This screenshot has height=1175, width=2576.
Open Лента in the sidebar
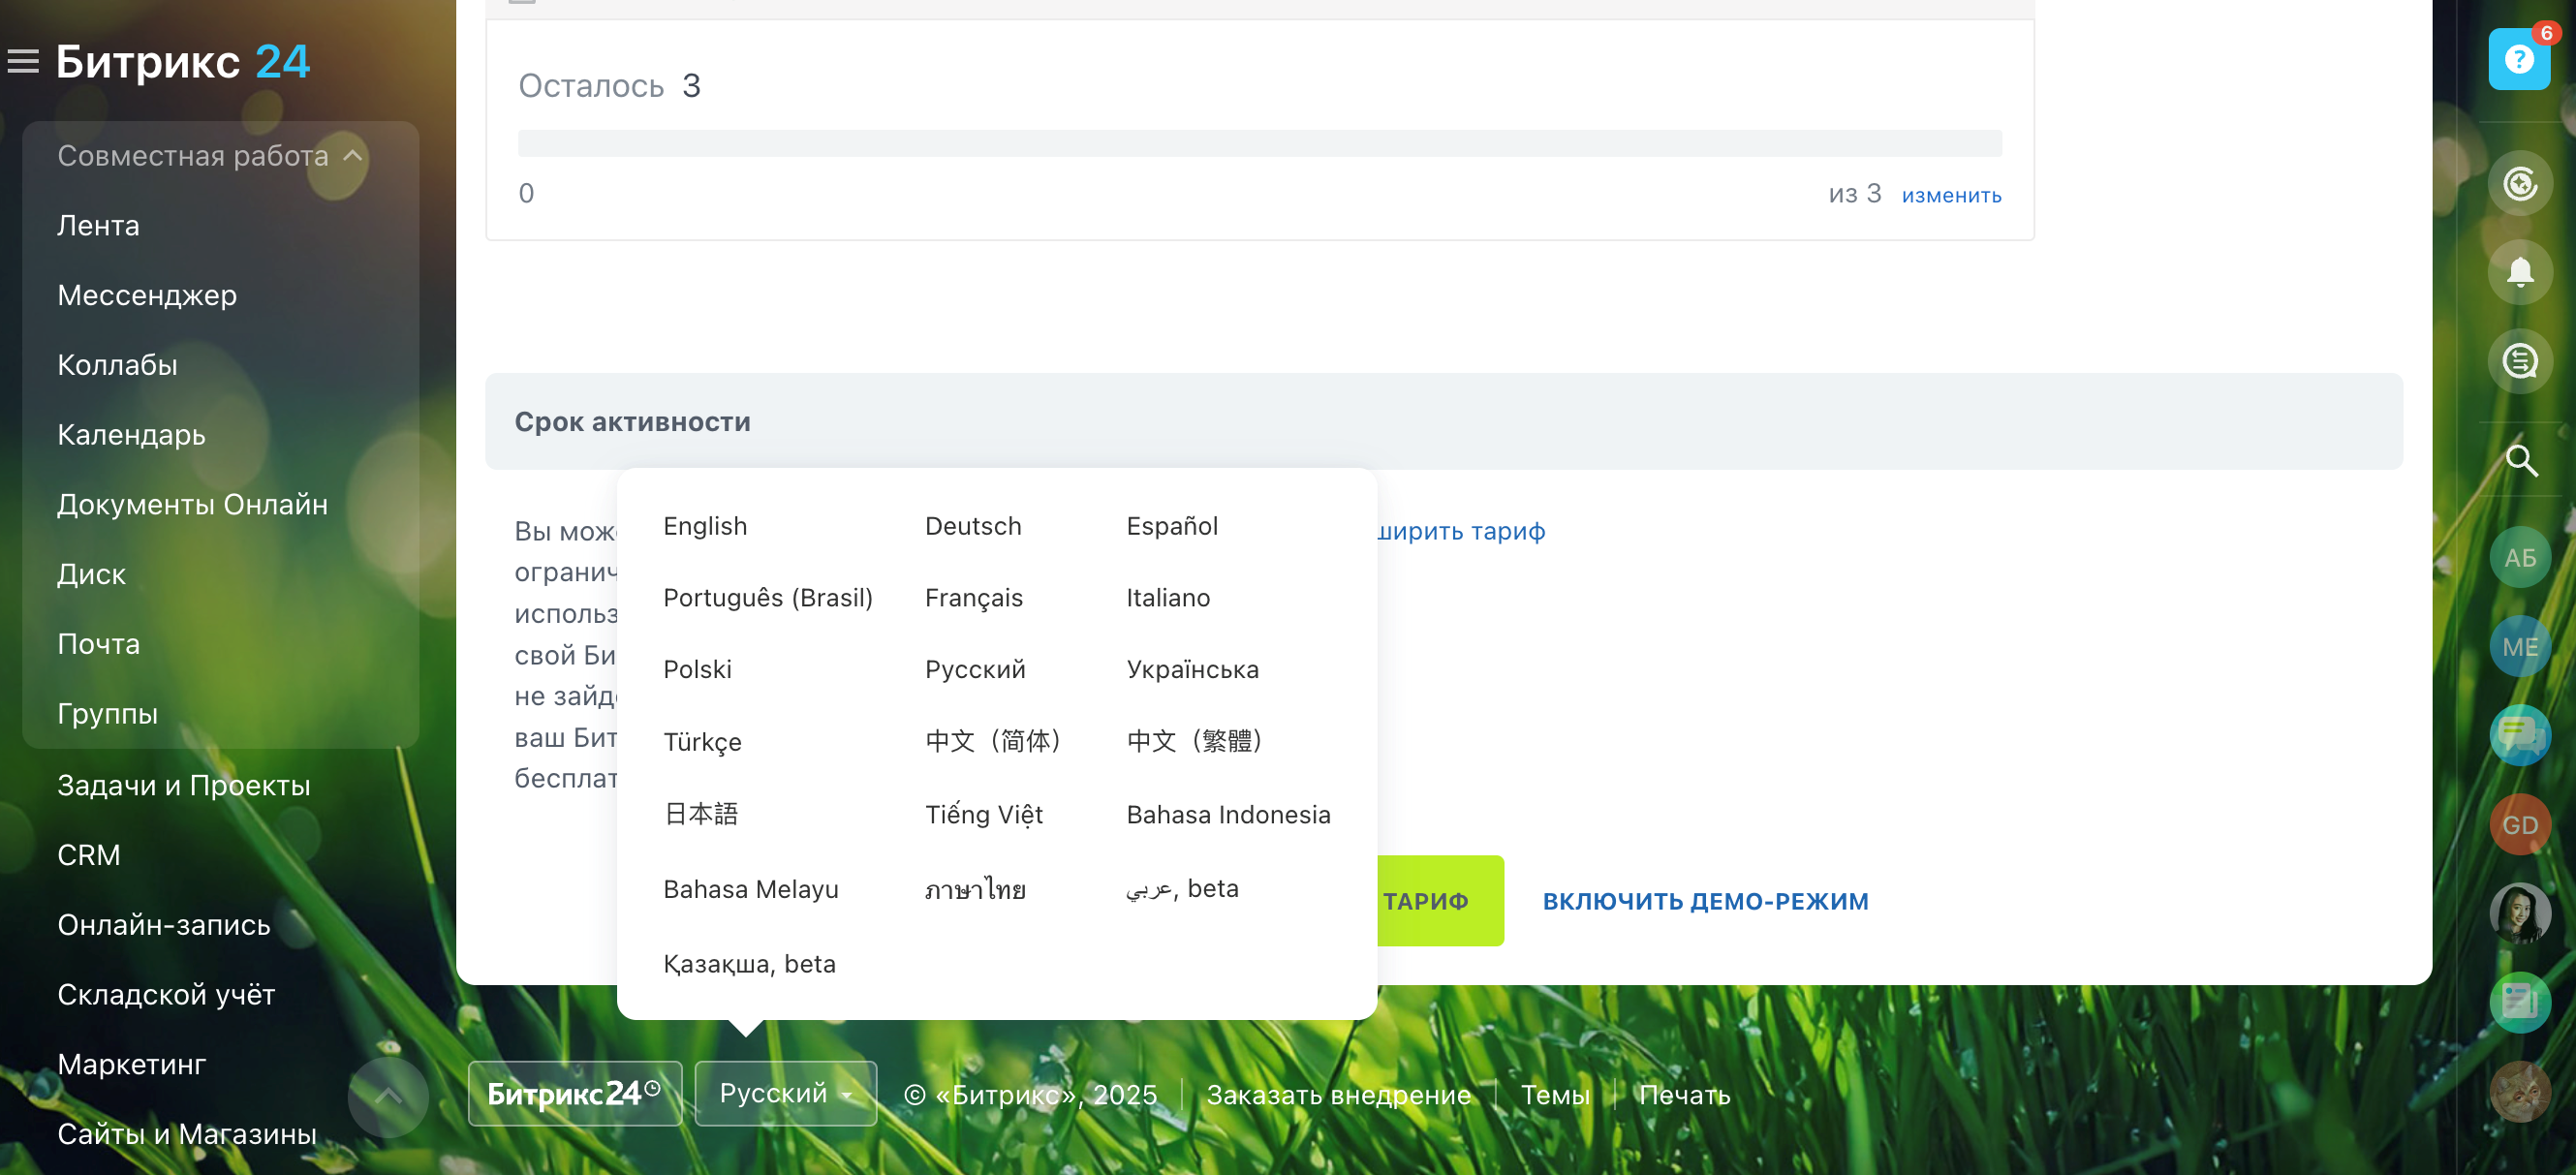[98, 226]
